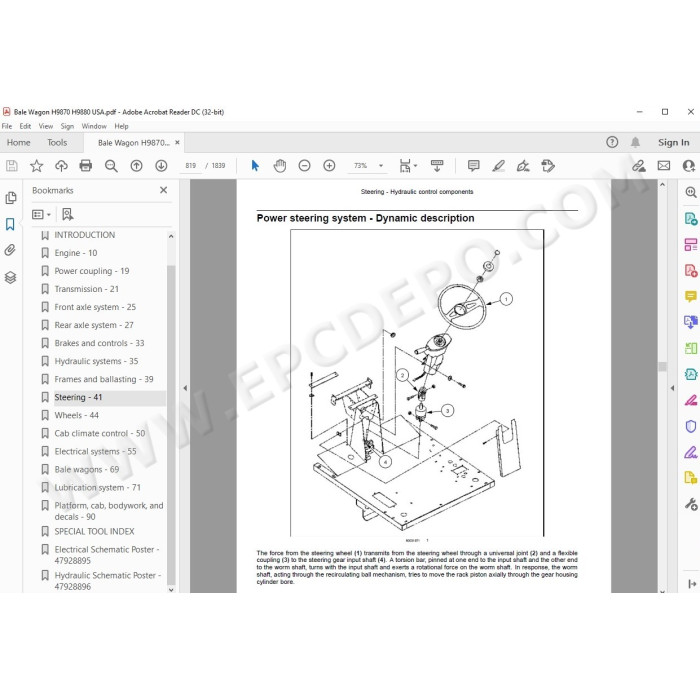700x700 pixels.
Task: Open the Engine - 10 bookmark
Action: click(x=75, y=253)
